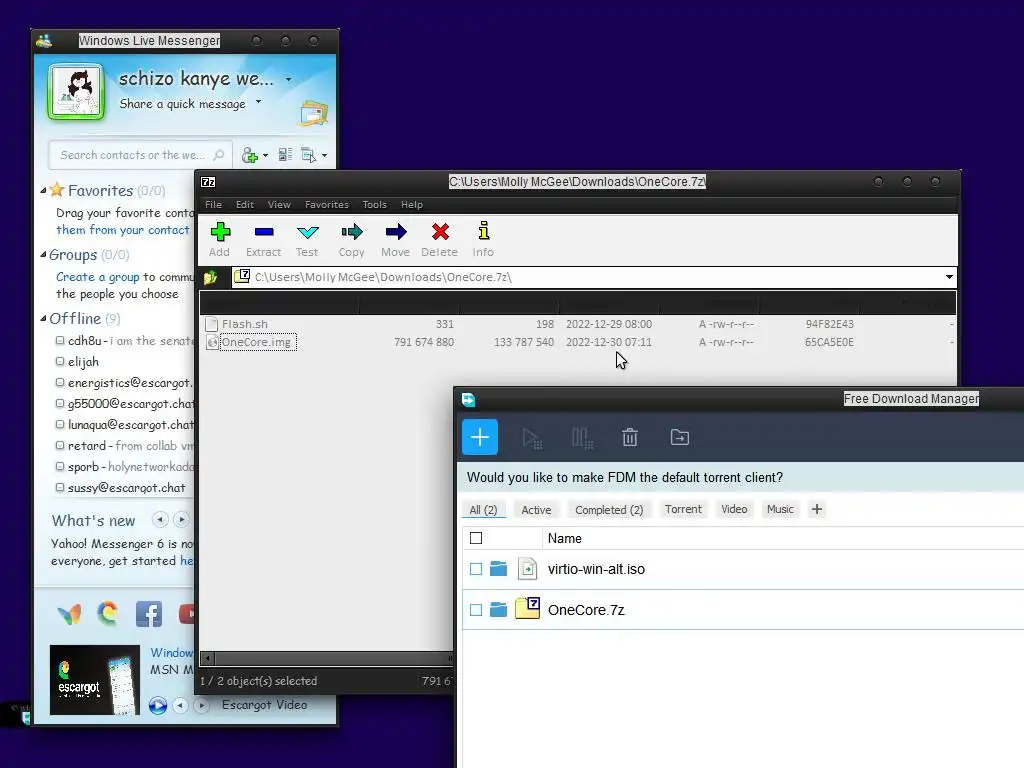Open the Favorites menu in 7-Zip
The height and width of the screenshot is (768, 1024).
(327, 204)
